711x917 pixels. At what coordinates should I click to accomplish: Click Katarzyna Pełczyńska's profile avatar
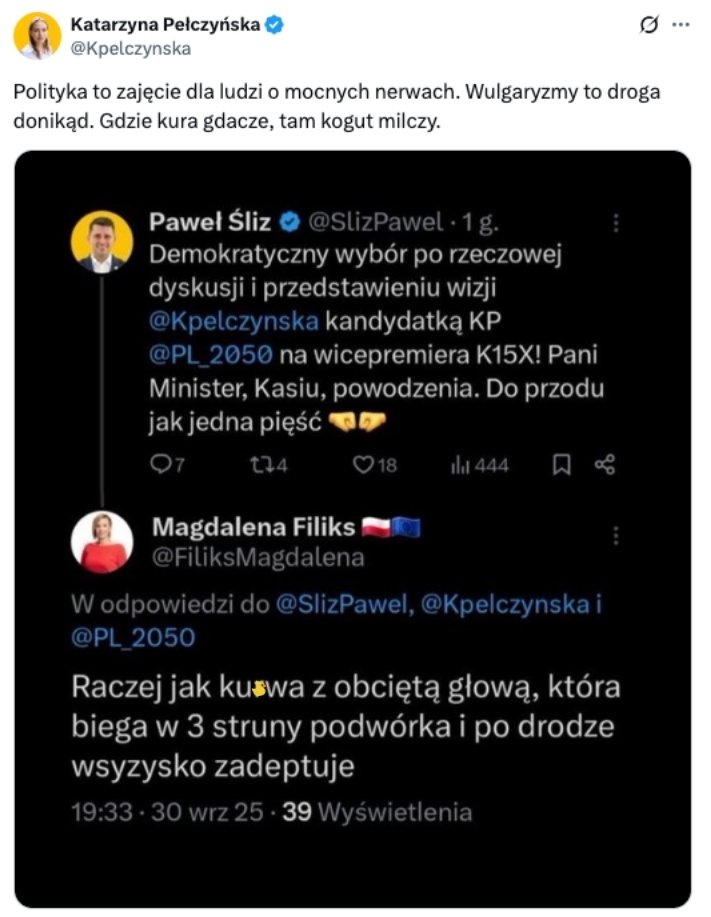click(x=37, y=36)
